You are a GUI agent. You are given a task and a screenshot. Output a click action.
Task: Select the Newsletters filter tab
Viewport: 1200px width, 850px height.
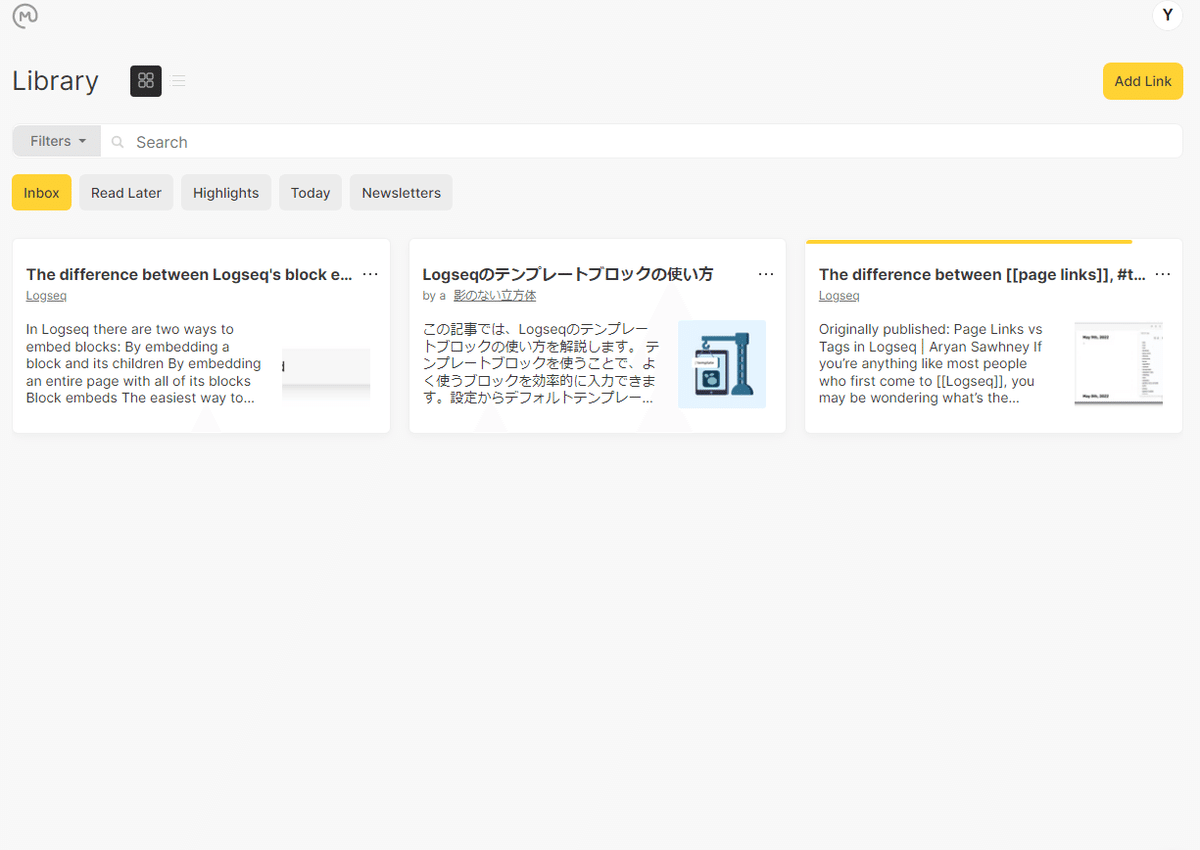tap(401, 193)
